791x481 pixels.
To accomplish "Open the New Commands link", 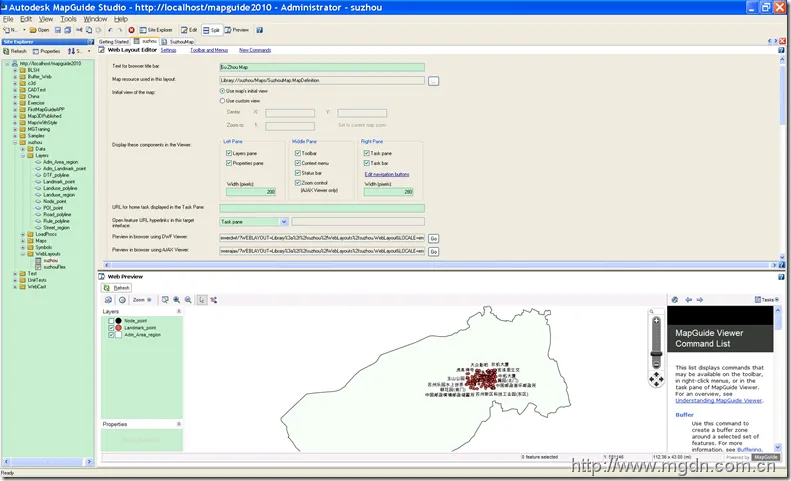I will click(x=255, y=50).
